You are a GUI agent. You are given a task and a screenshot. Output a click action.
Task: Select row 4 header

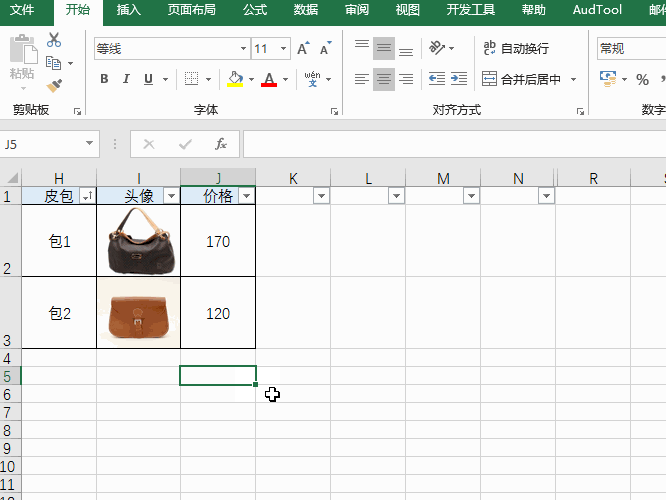click(10, 358)
